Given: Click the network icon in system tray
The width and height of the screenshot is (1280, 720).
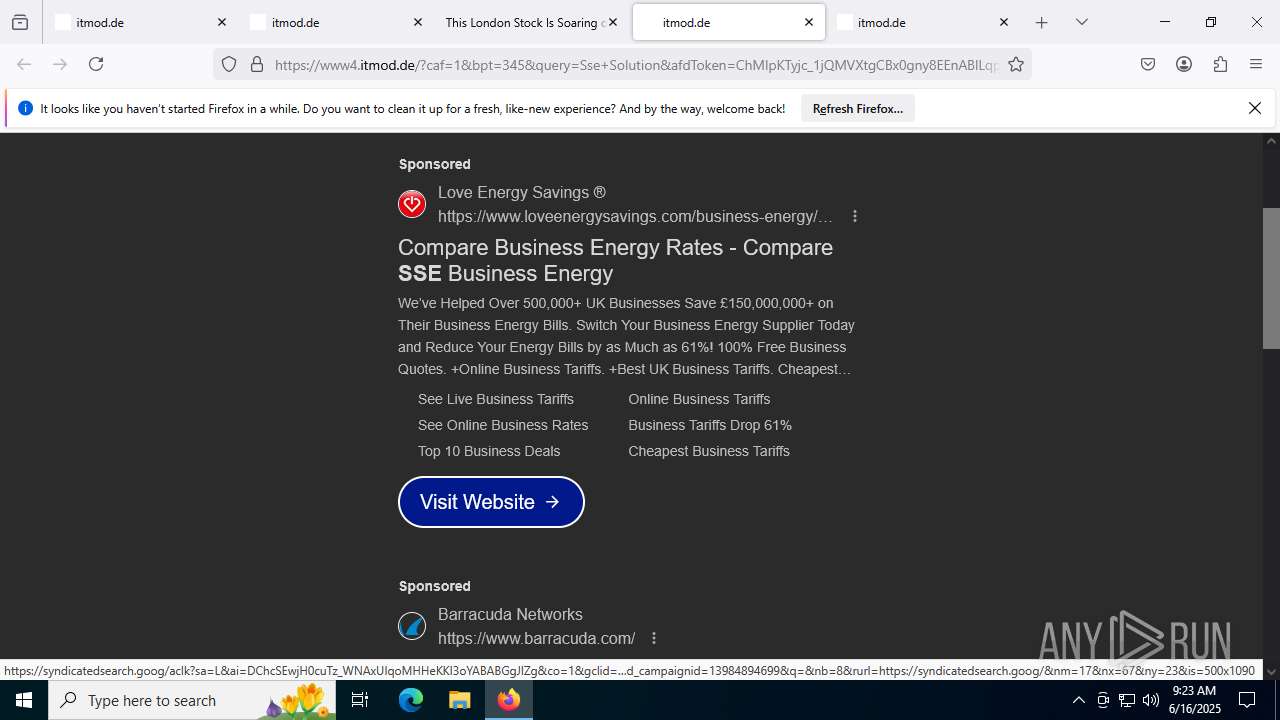Looking at the screenshot, I should 1127,700.
